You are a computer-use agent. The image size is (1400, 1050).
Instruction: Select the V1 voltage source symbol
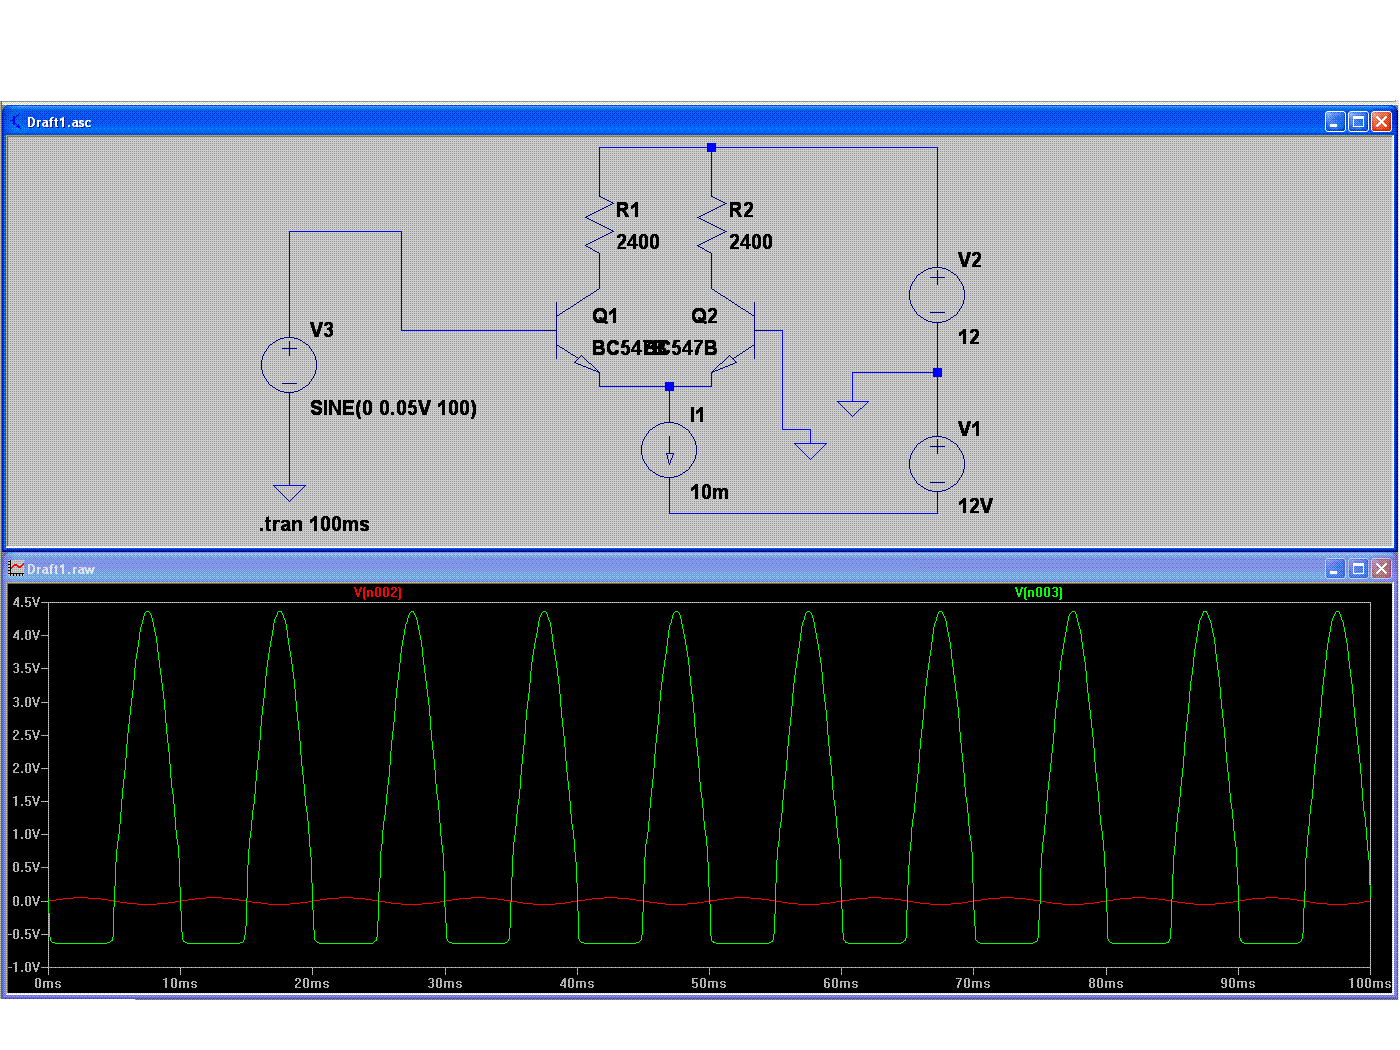click(937, 464)
